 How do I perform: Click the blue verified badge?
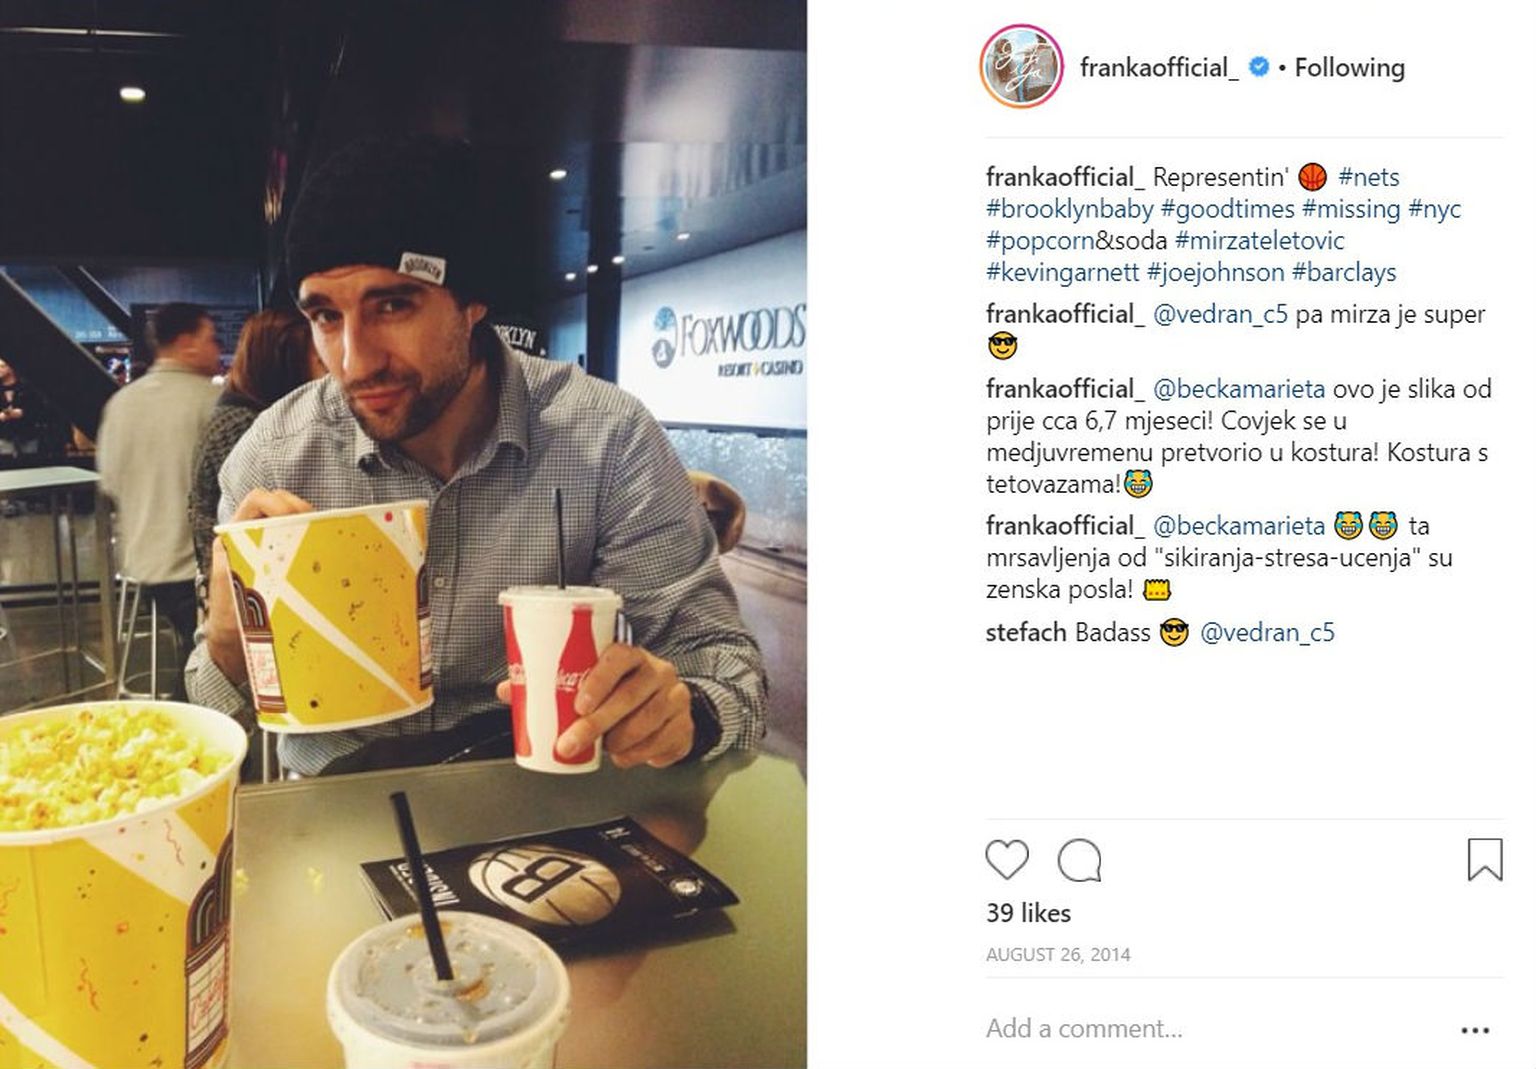click(1260, 67)
